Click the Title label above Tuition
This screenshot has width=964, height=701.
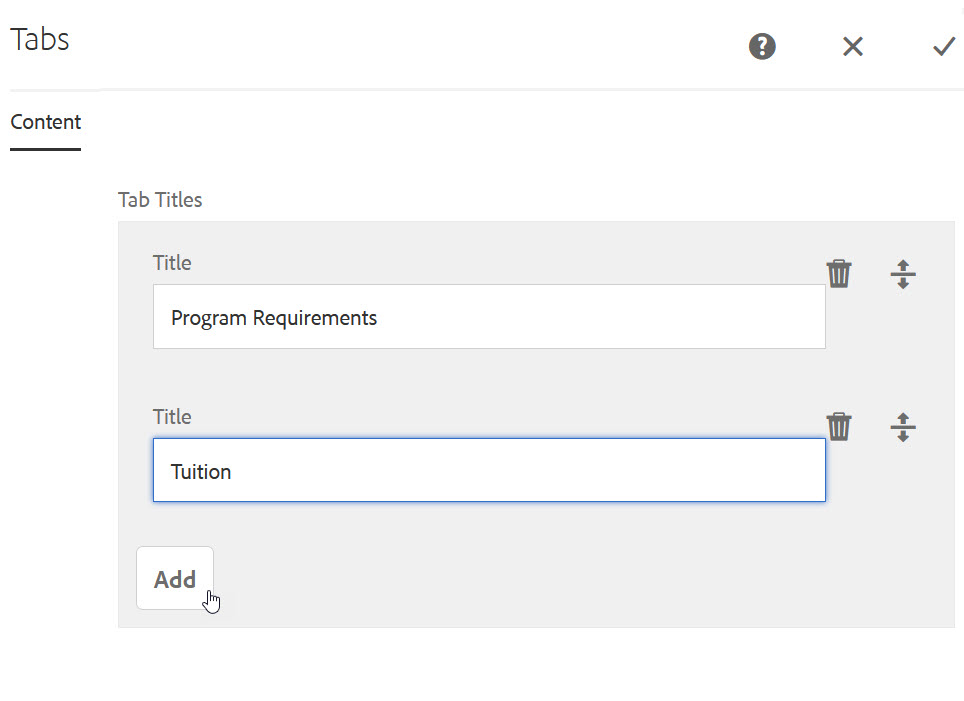172,416
